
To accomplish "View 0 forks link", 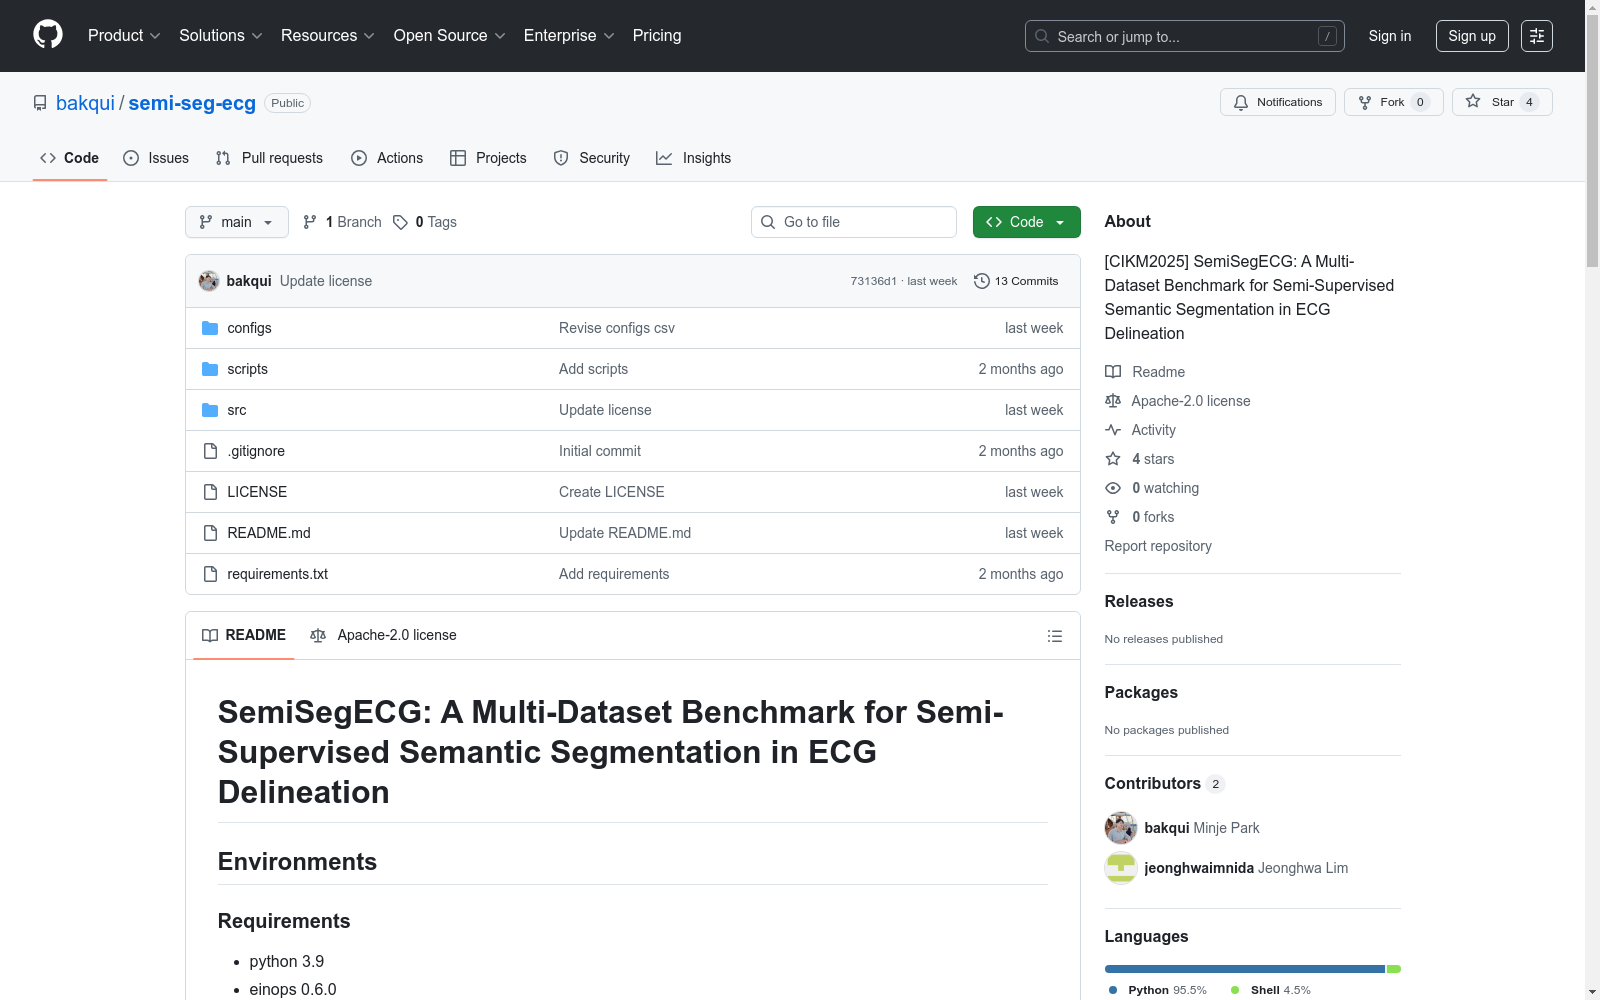I will [x=1140, y=517].
